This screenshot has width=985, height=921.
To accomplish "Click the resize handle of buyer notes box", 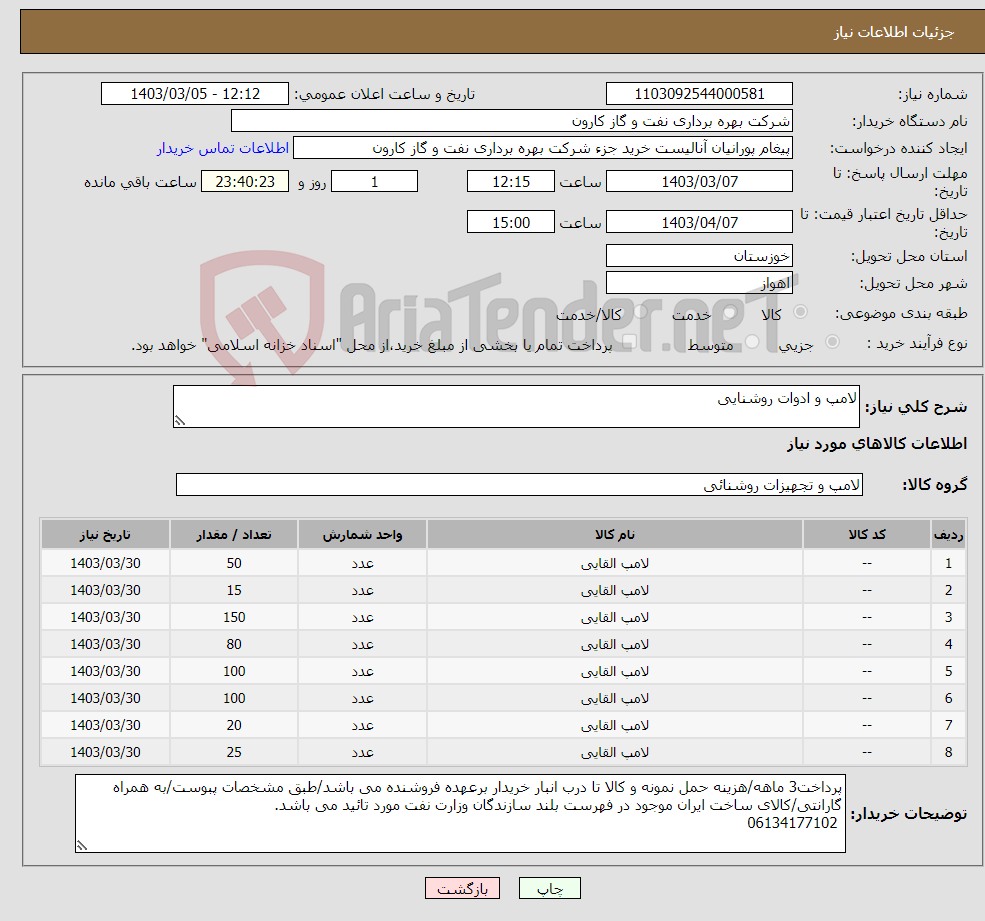I will click(82, 846).
